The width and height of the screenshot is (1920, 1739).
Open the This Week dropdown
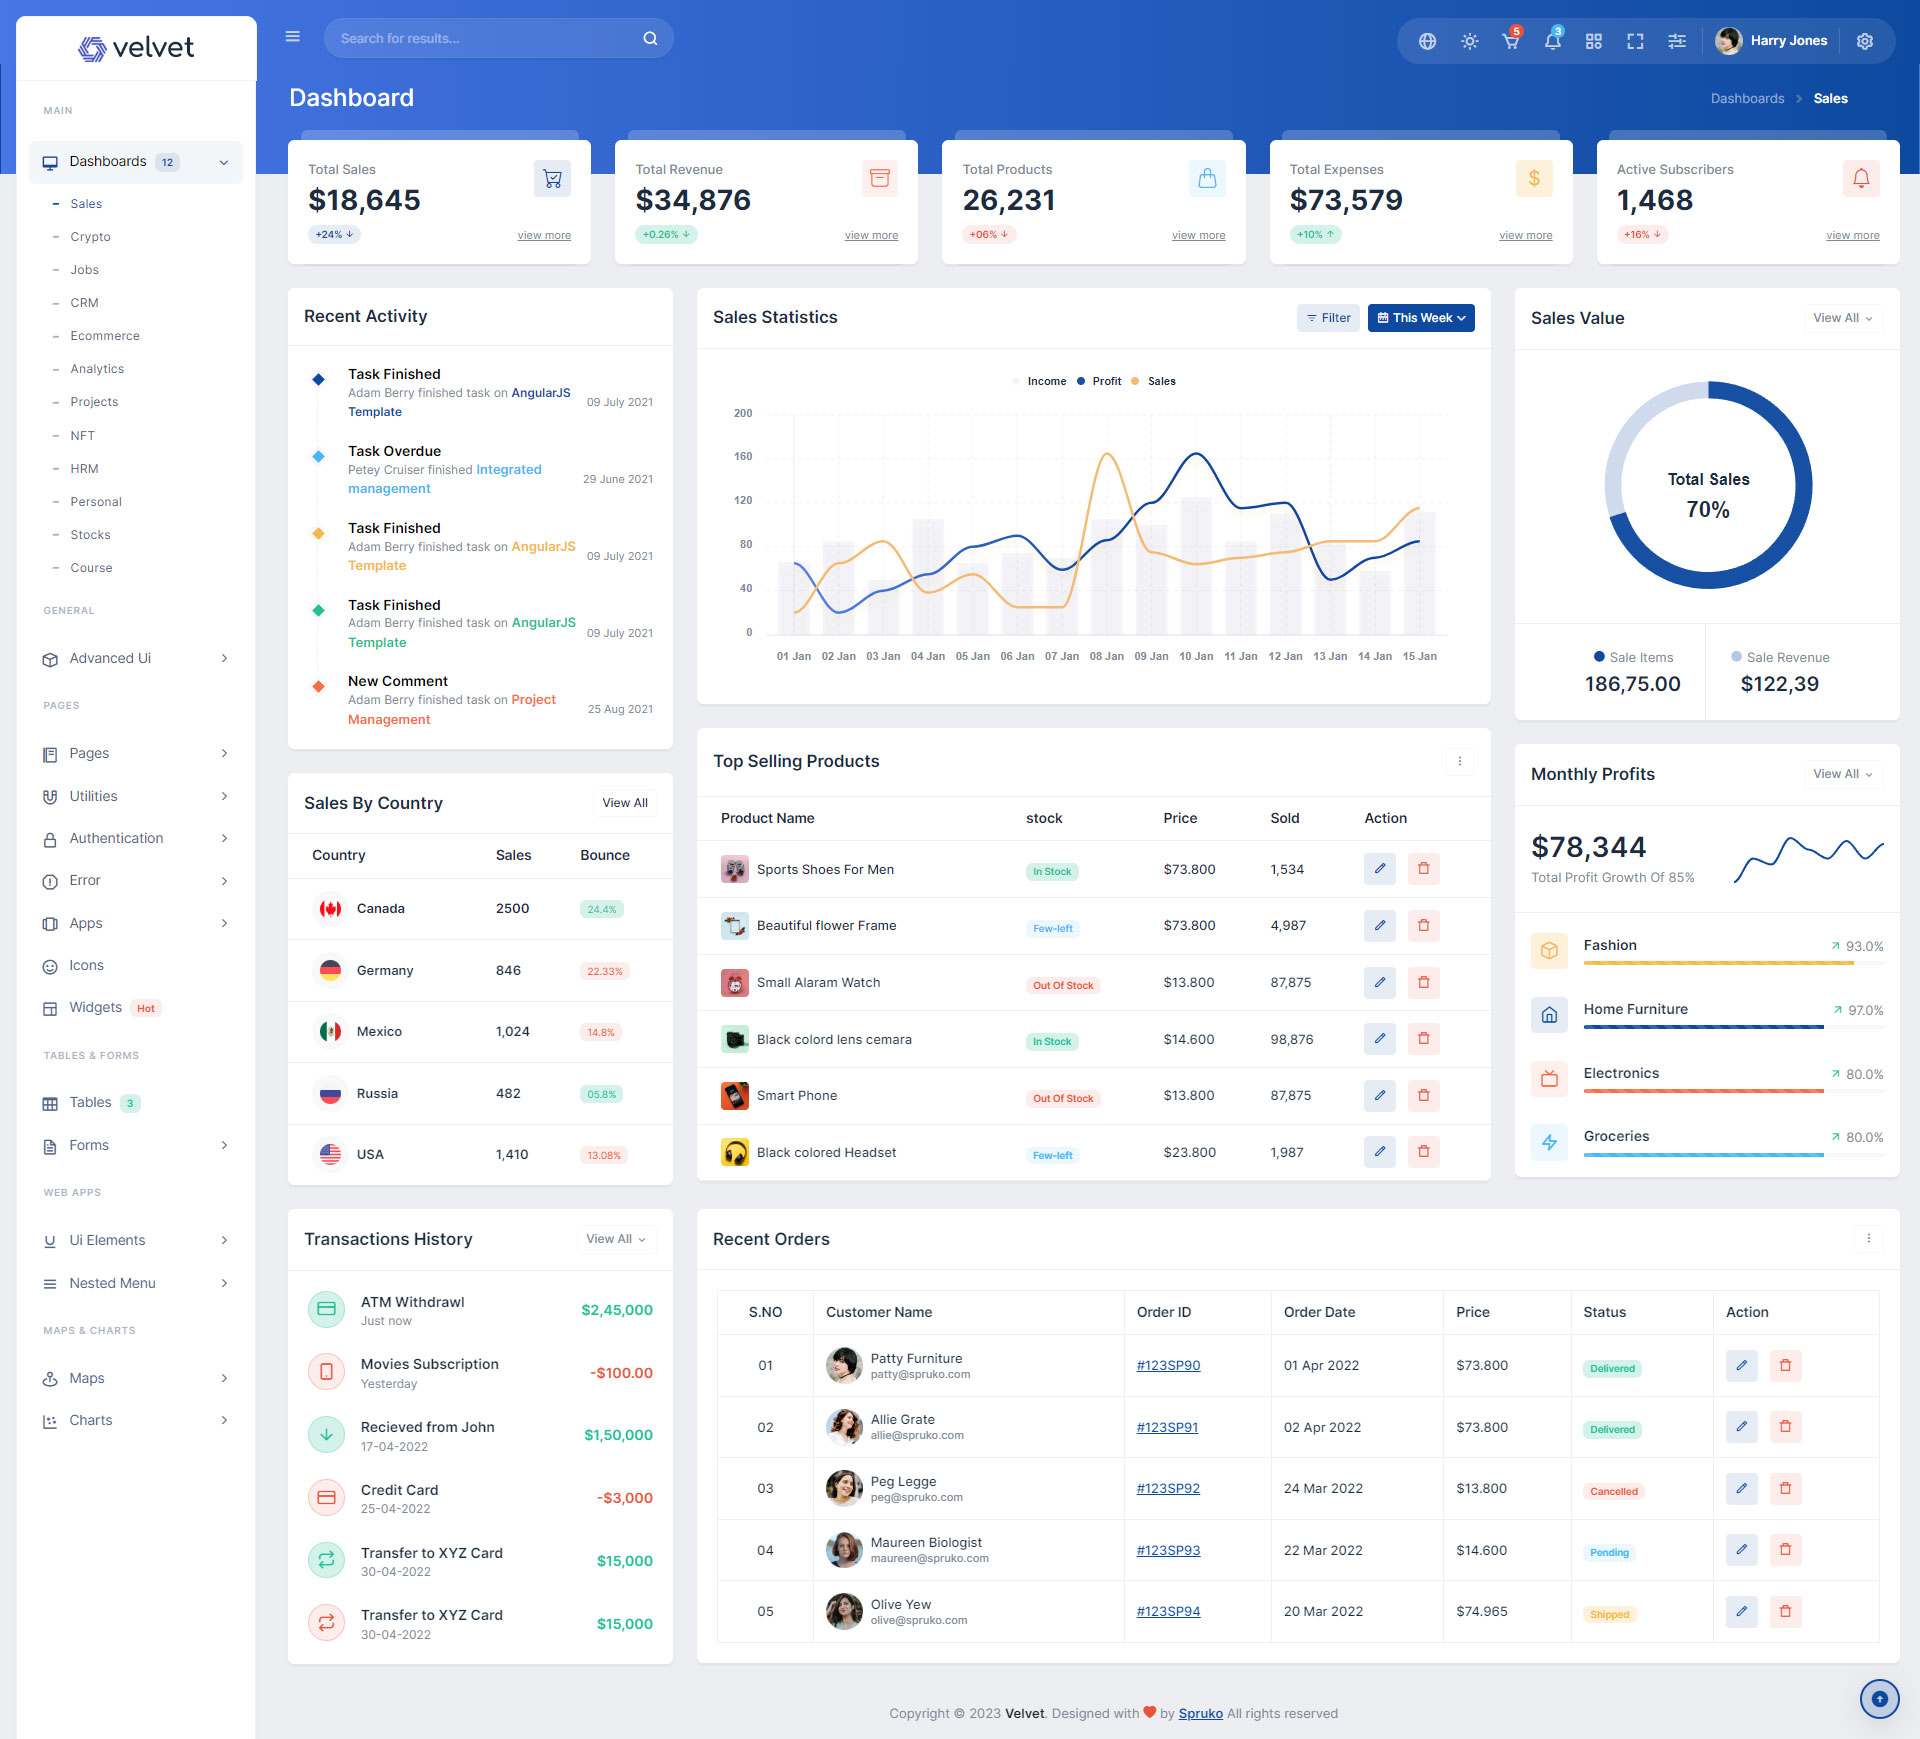(x=1420, y=318)
